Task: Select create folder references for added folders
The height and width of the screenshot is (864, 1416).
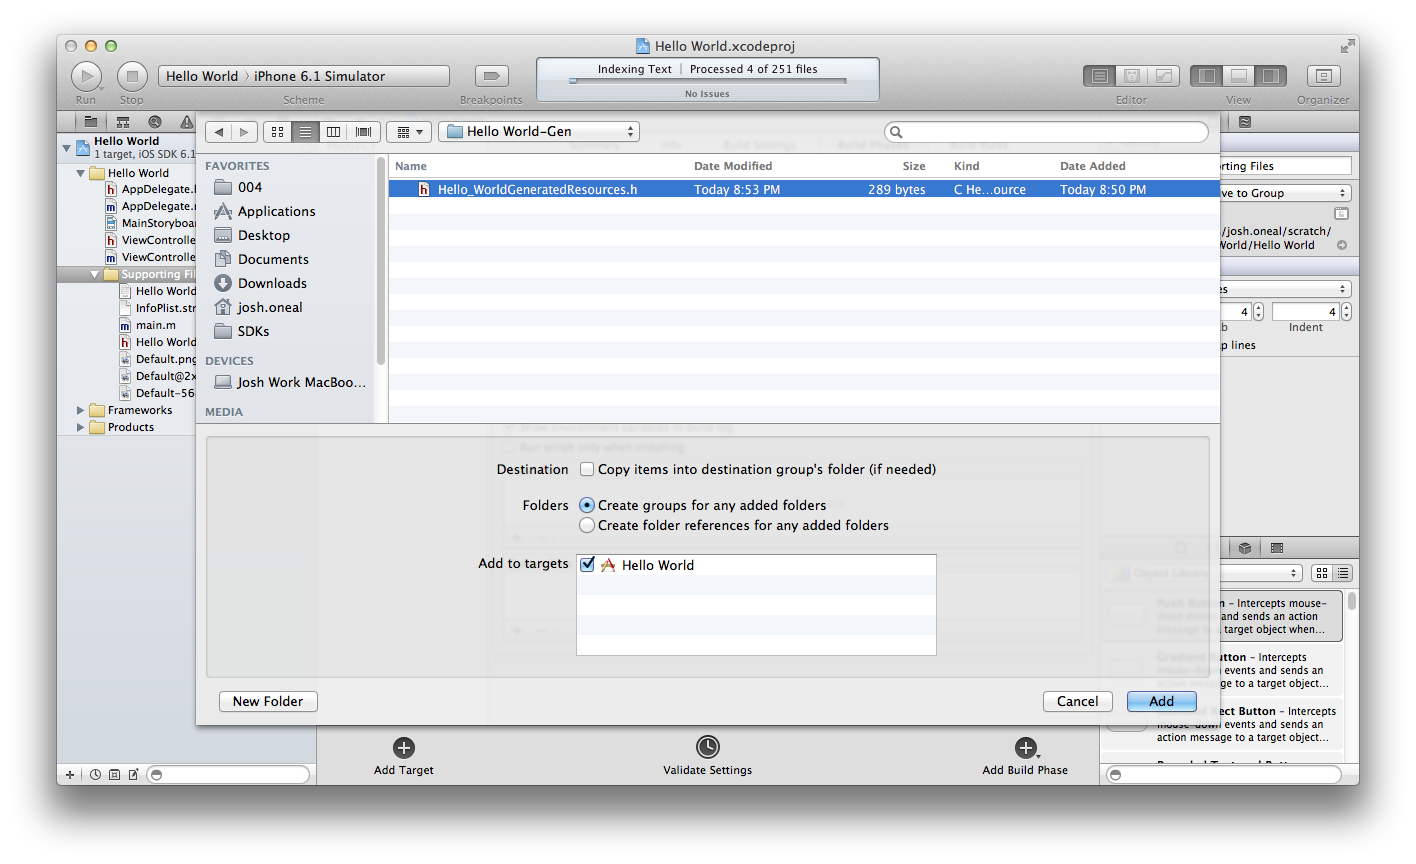Action: point(587,525)
